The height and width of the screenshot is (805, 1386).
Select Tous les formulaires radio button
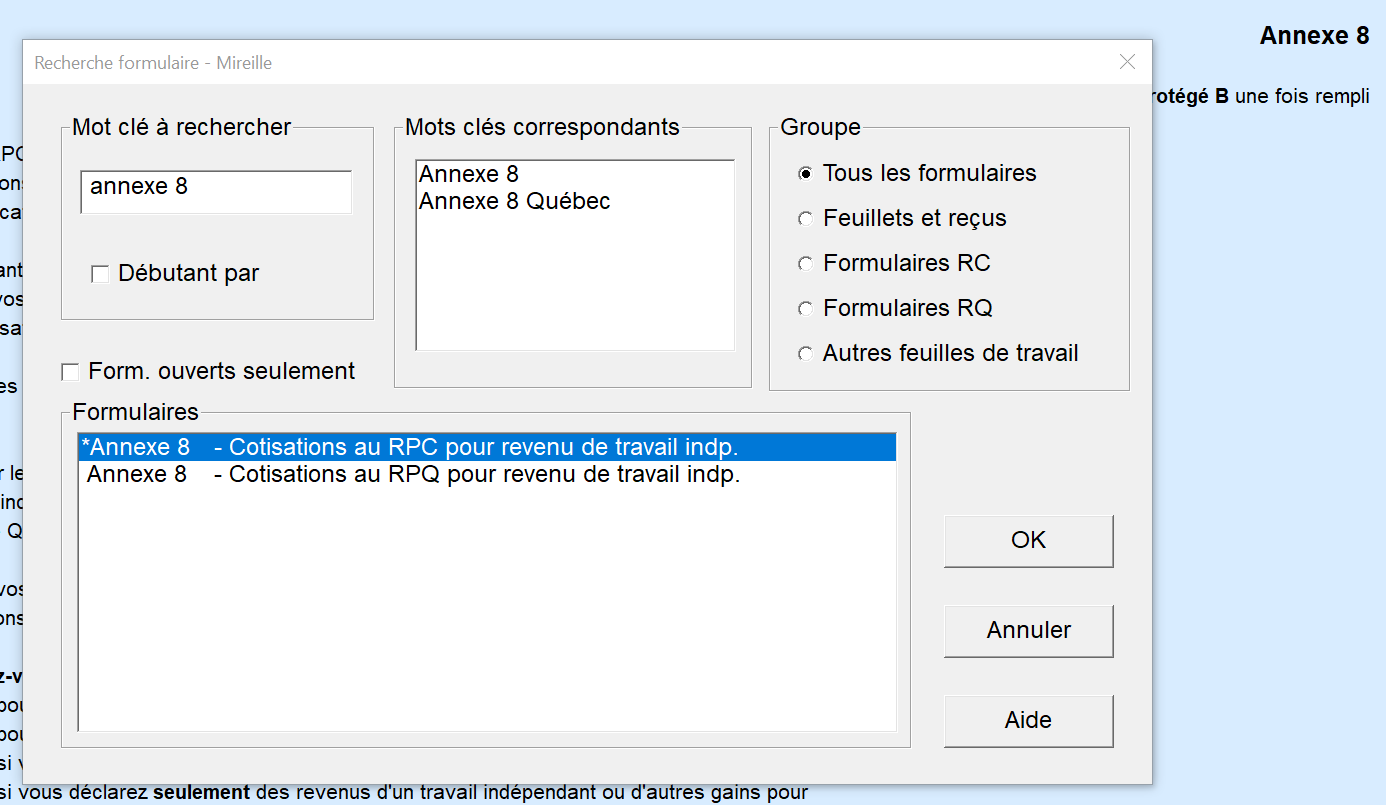coord(805,174)
